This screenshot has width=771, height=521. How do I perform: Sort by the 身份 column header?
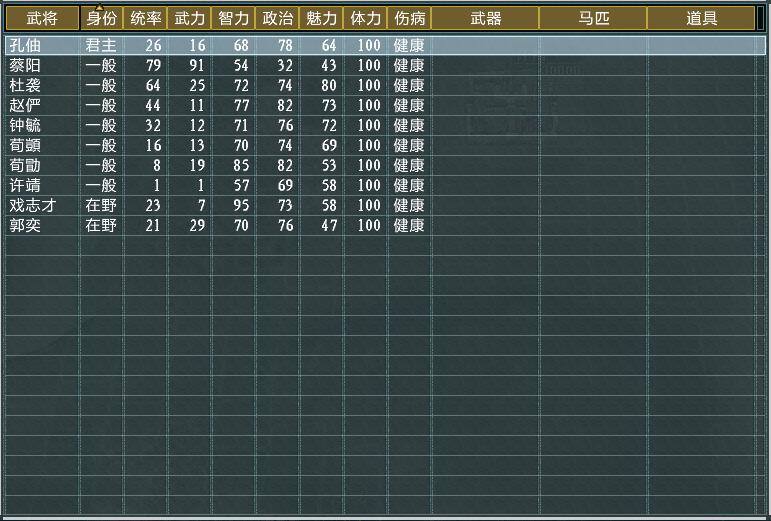pyautogui.click(x=102, y=19)
